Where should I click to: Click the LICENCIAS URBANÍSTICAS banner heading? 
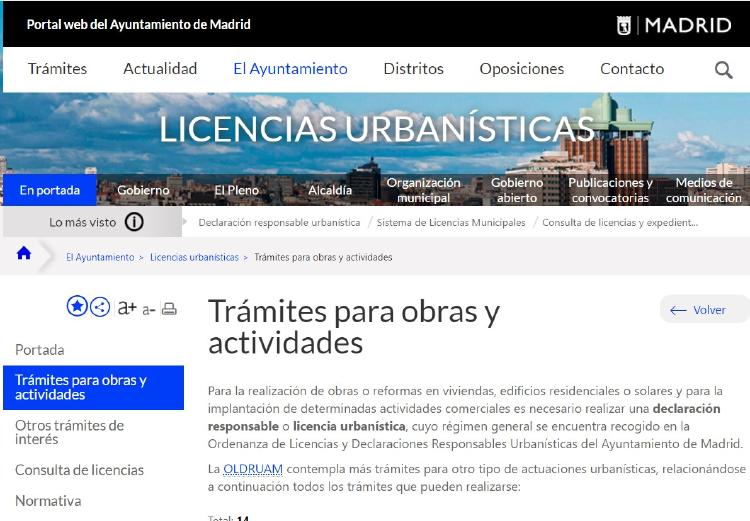376,129
